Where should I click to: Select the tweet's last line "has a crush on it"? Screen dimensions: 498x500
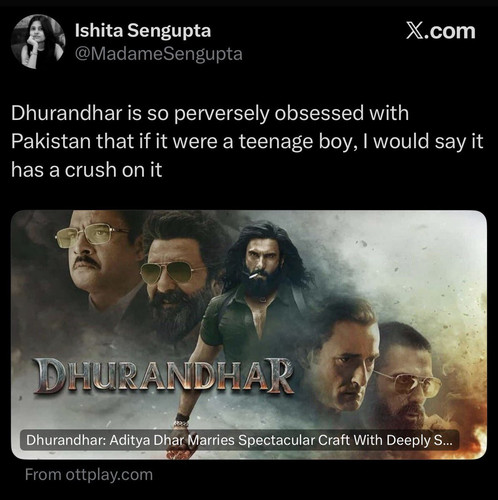87,170
